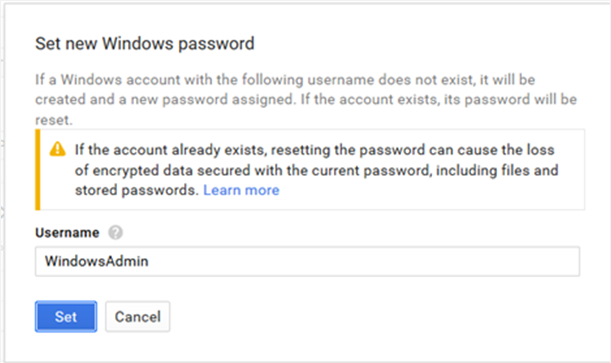
Task: Click the yellow warning triangle icon
Action: pos(58,149)
